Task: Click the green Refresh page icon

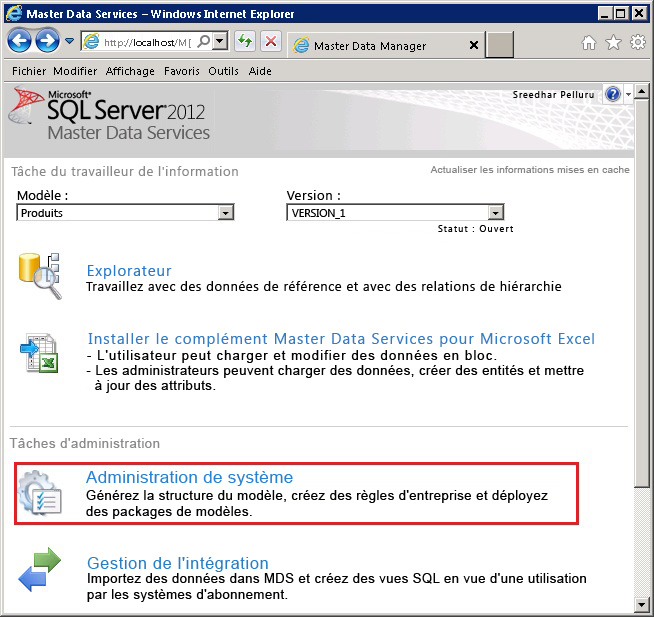Action: [245, 41]
